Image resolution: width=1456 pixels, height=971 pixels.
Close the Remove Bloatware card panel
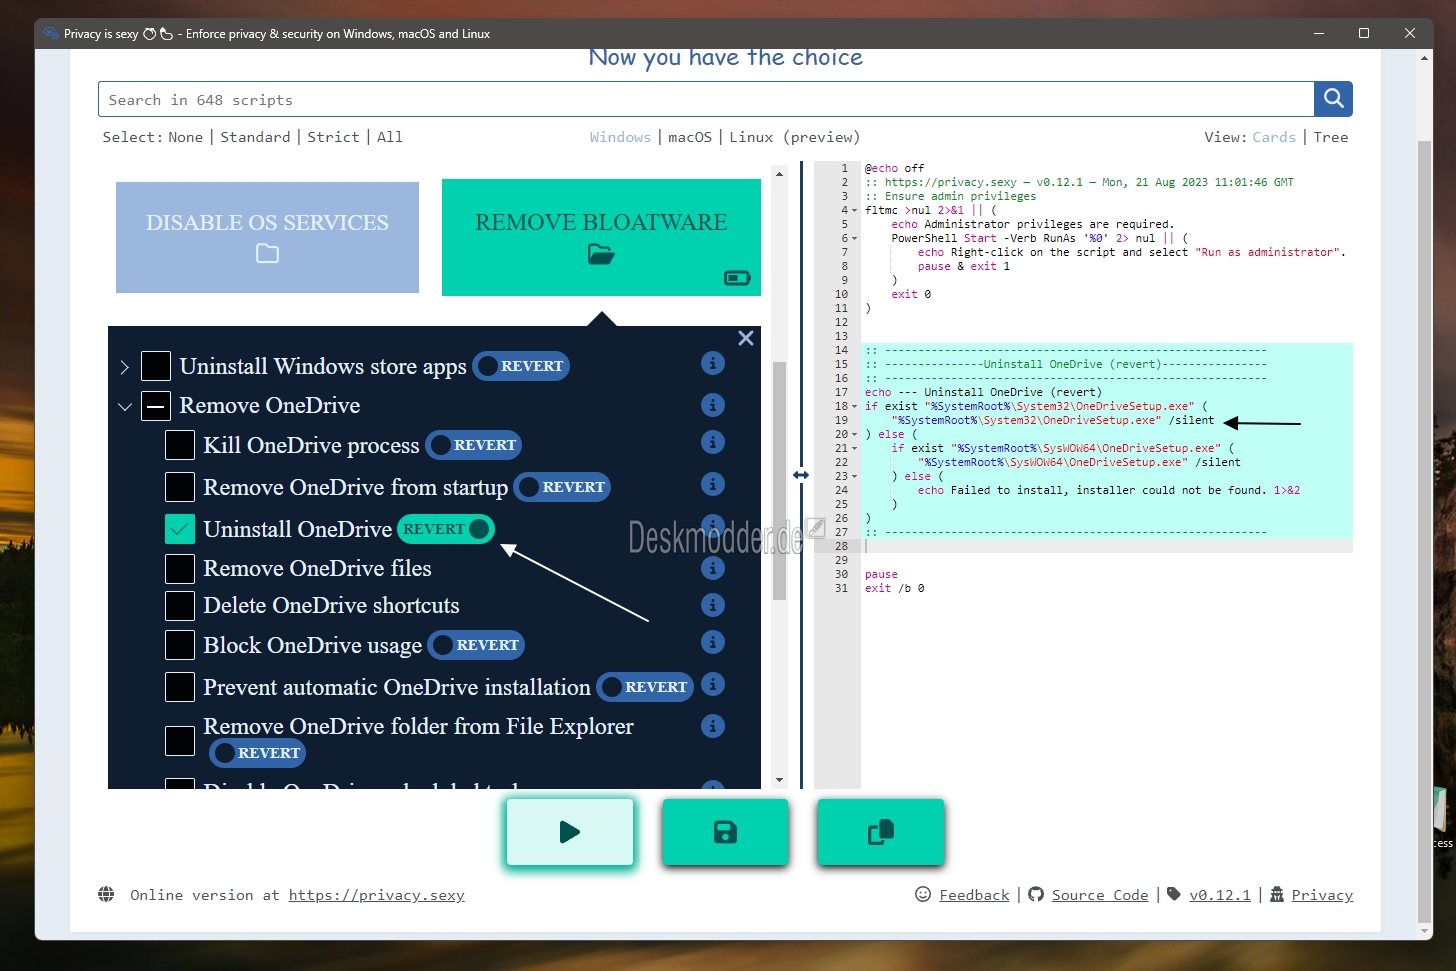[746, 338]
